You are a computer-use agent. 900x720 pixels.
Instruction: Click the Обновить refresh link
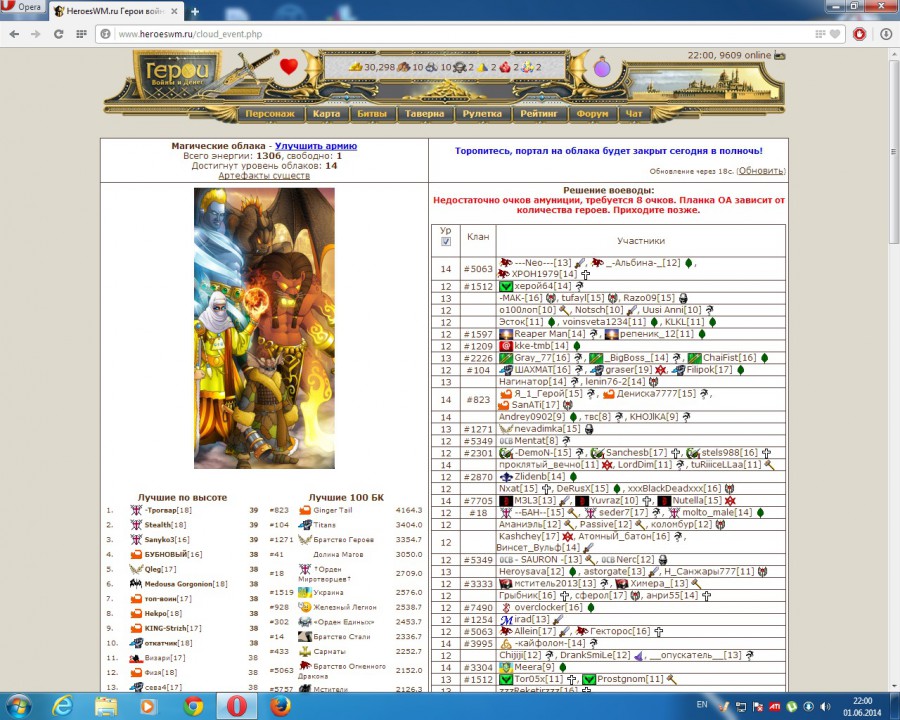(x=761, y=171)
